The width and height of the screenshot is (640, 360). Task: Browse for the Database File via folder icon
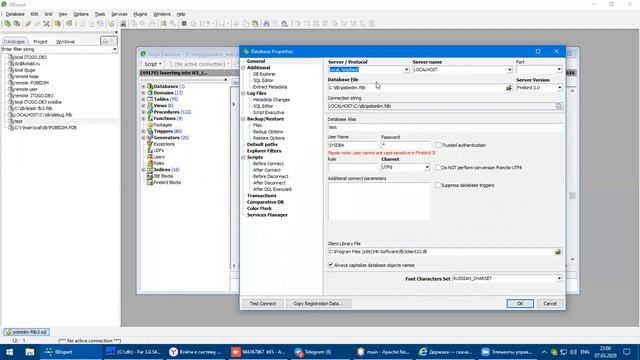coord(509,88)
